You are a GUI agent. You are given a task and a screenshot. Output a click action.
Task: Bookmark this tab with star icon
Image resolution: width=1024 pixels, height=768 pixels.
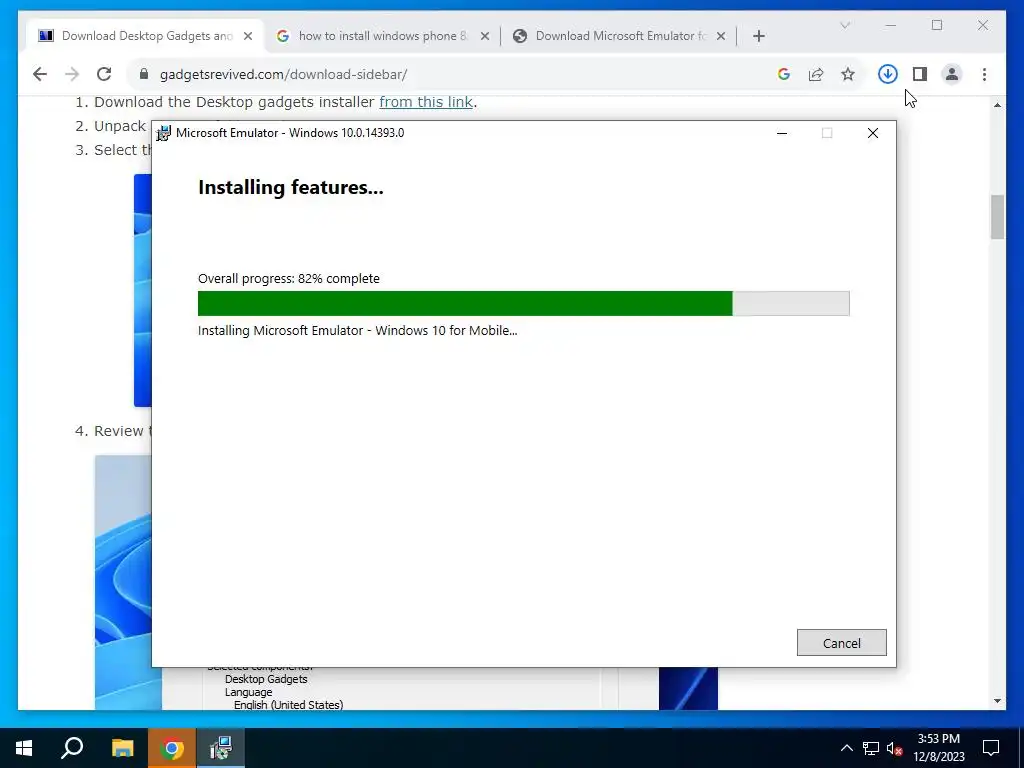click(848, 74)
